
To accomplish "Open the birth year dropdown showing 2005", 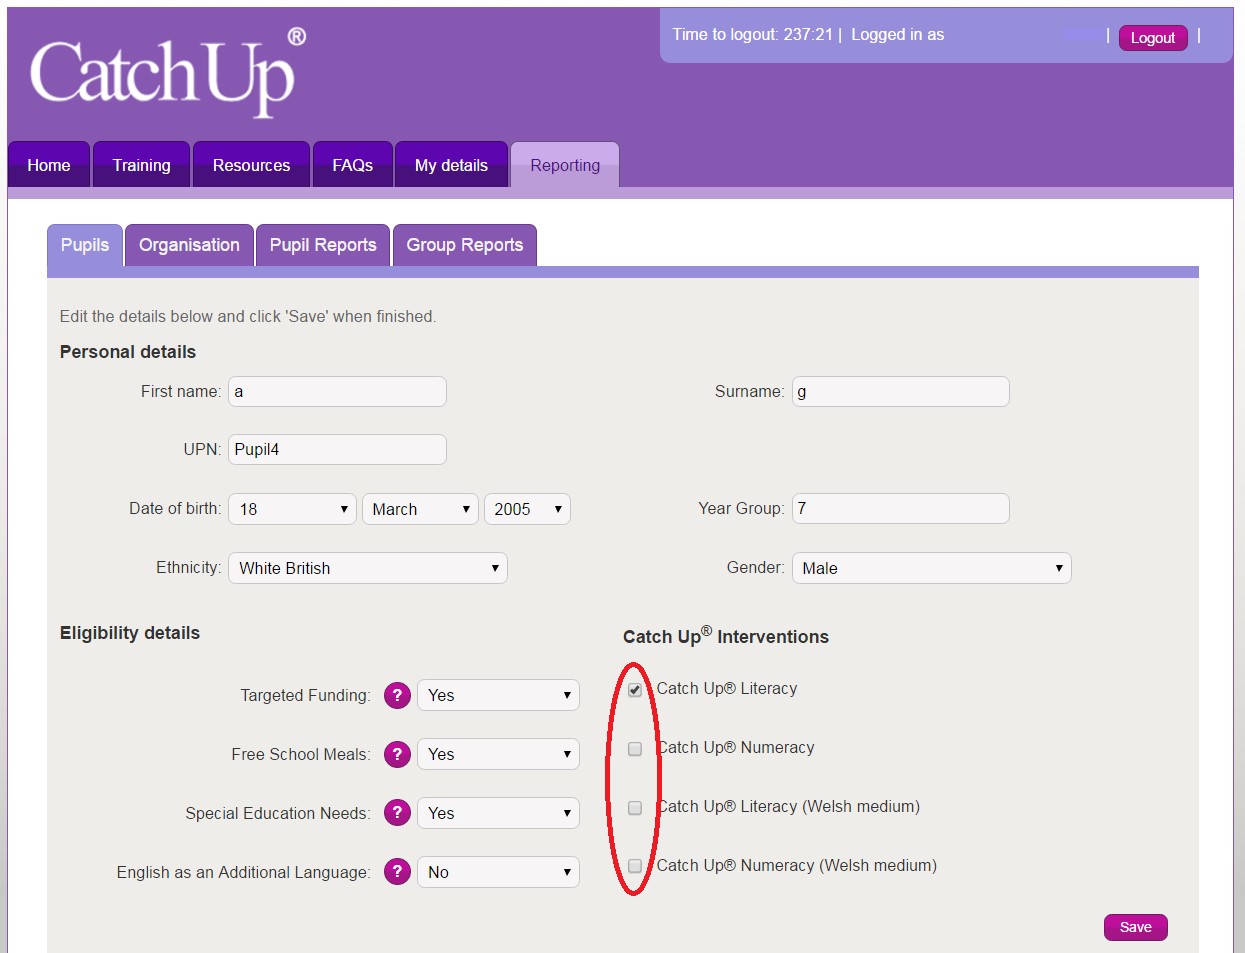I will [x=527, y=509].
